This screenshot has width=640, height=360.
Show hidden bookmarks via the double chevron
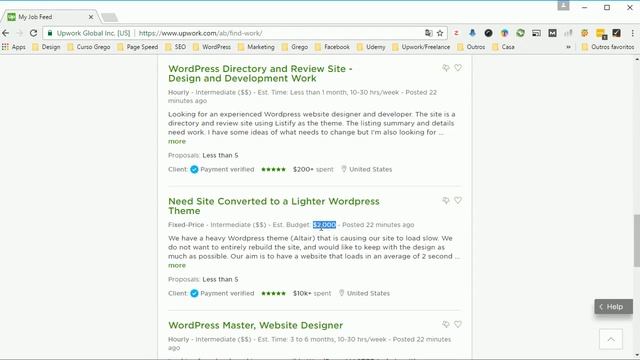[568, 47]
